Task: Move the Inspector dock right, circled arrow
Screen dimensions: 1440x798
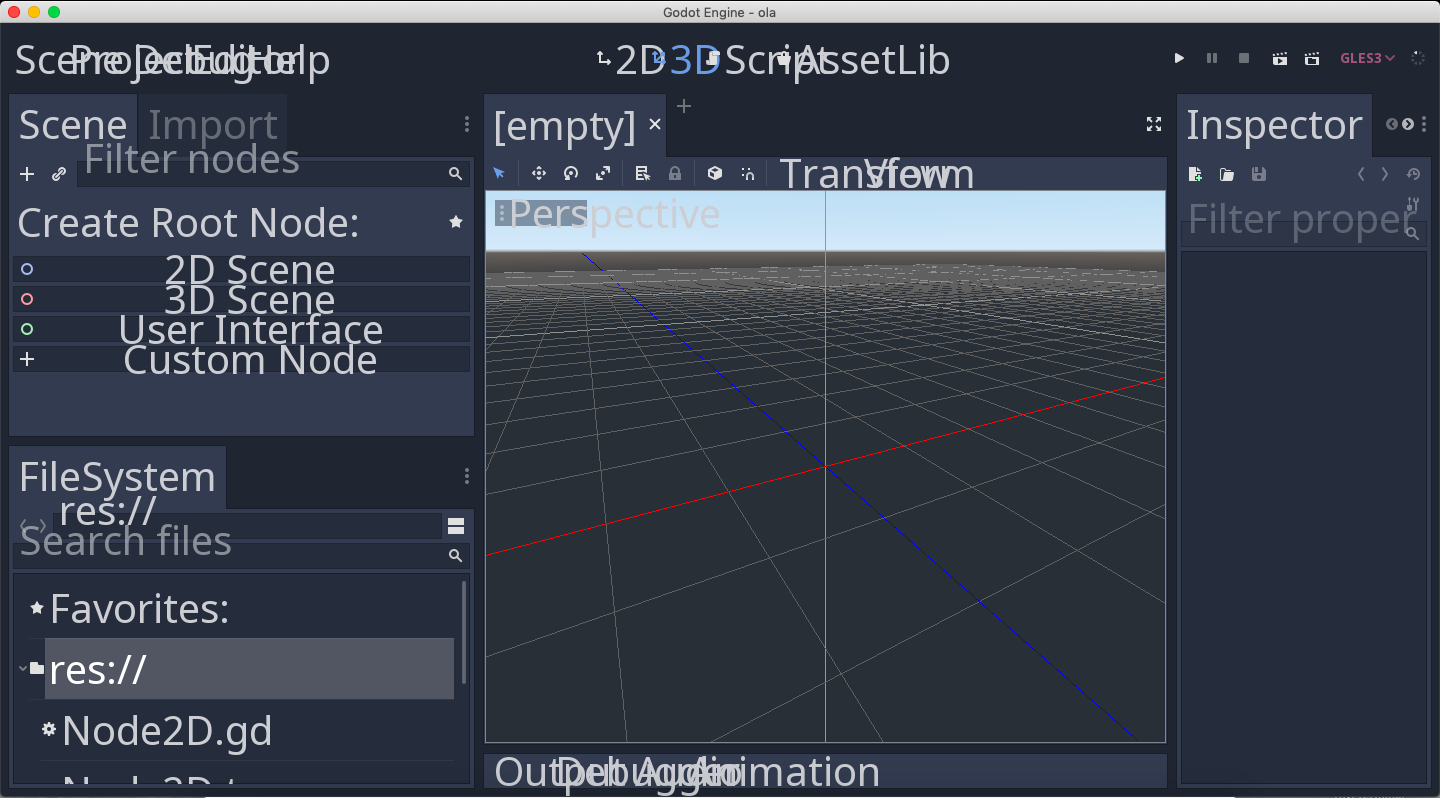Action: coord(1408,124)
